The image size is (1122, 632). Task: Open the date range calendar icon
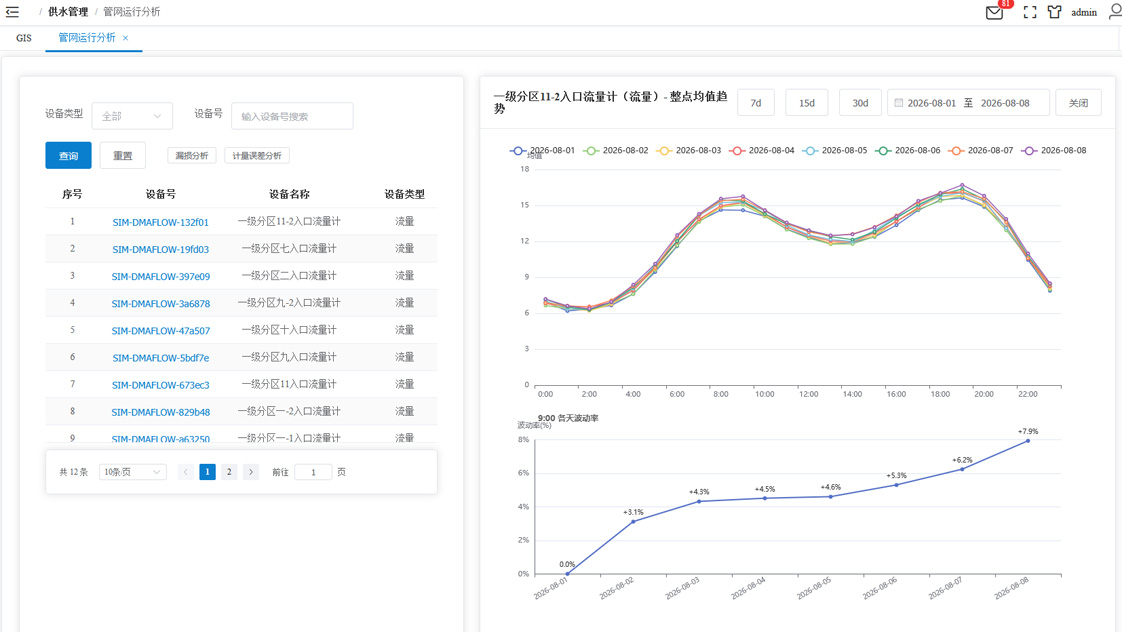(899, 103)
